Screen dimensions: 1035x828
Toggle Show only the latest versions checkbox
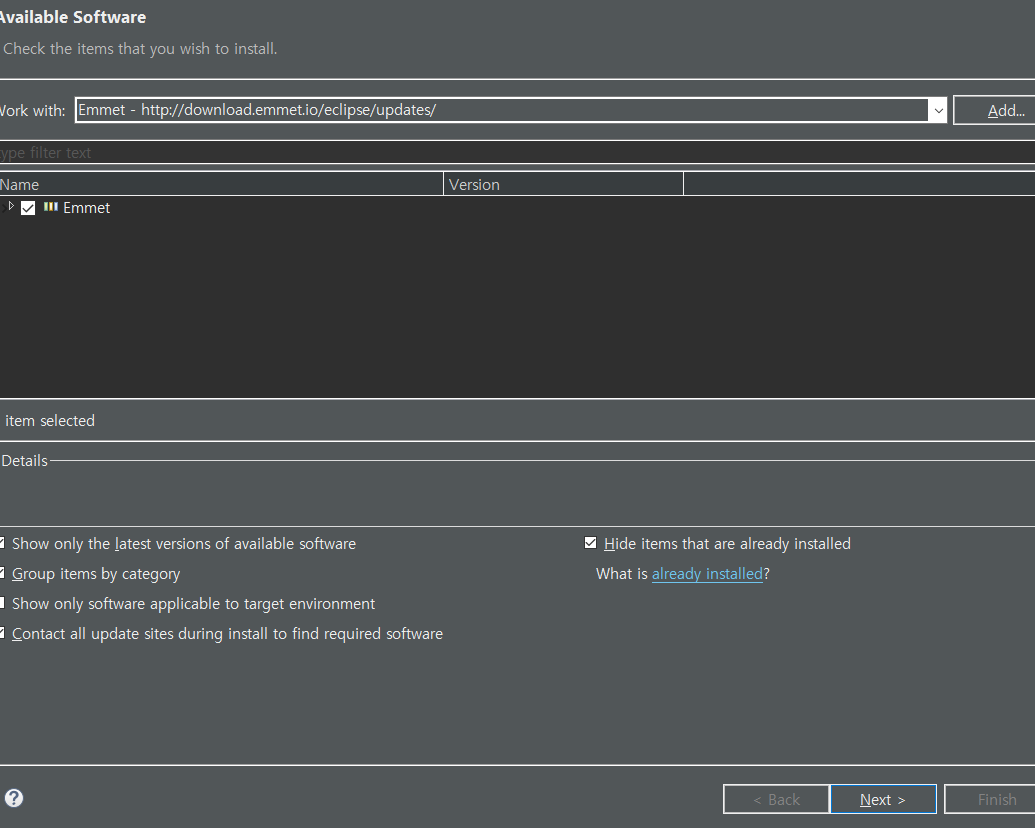[x=2, y=543]
